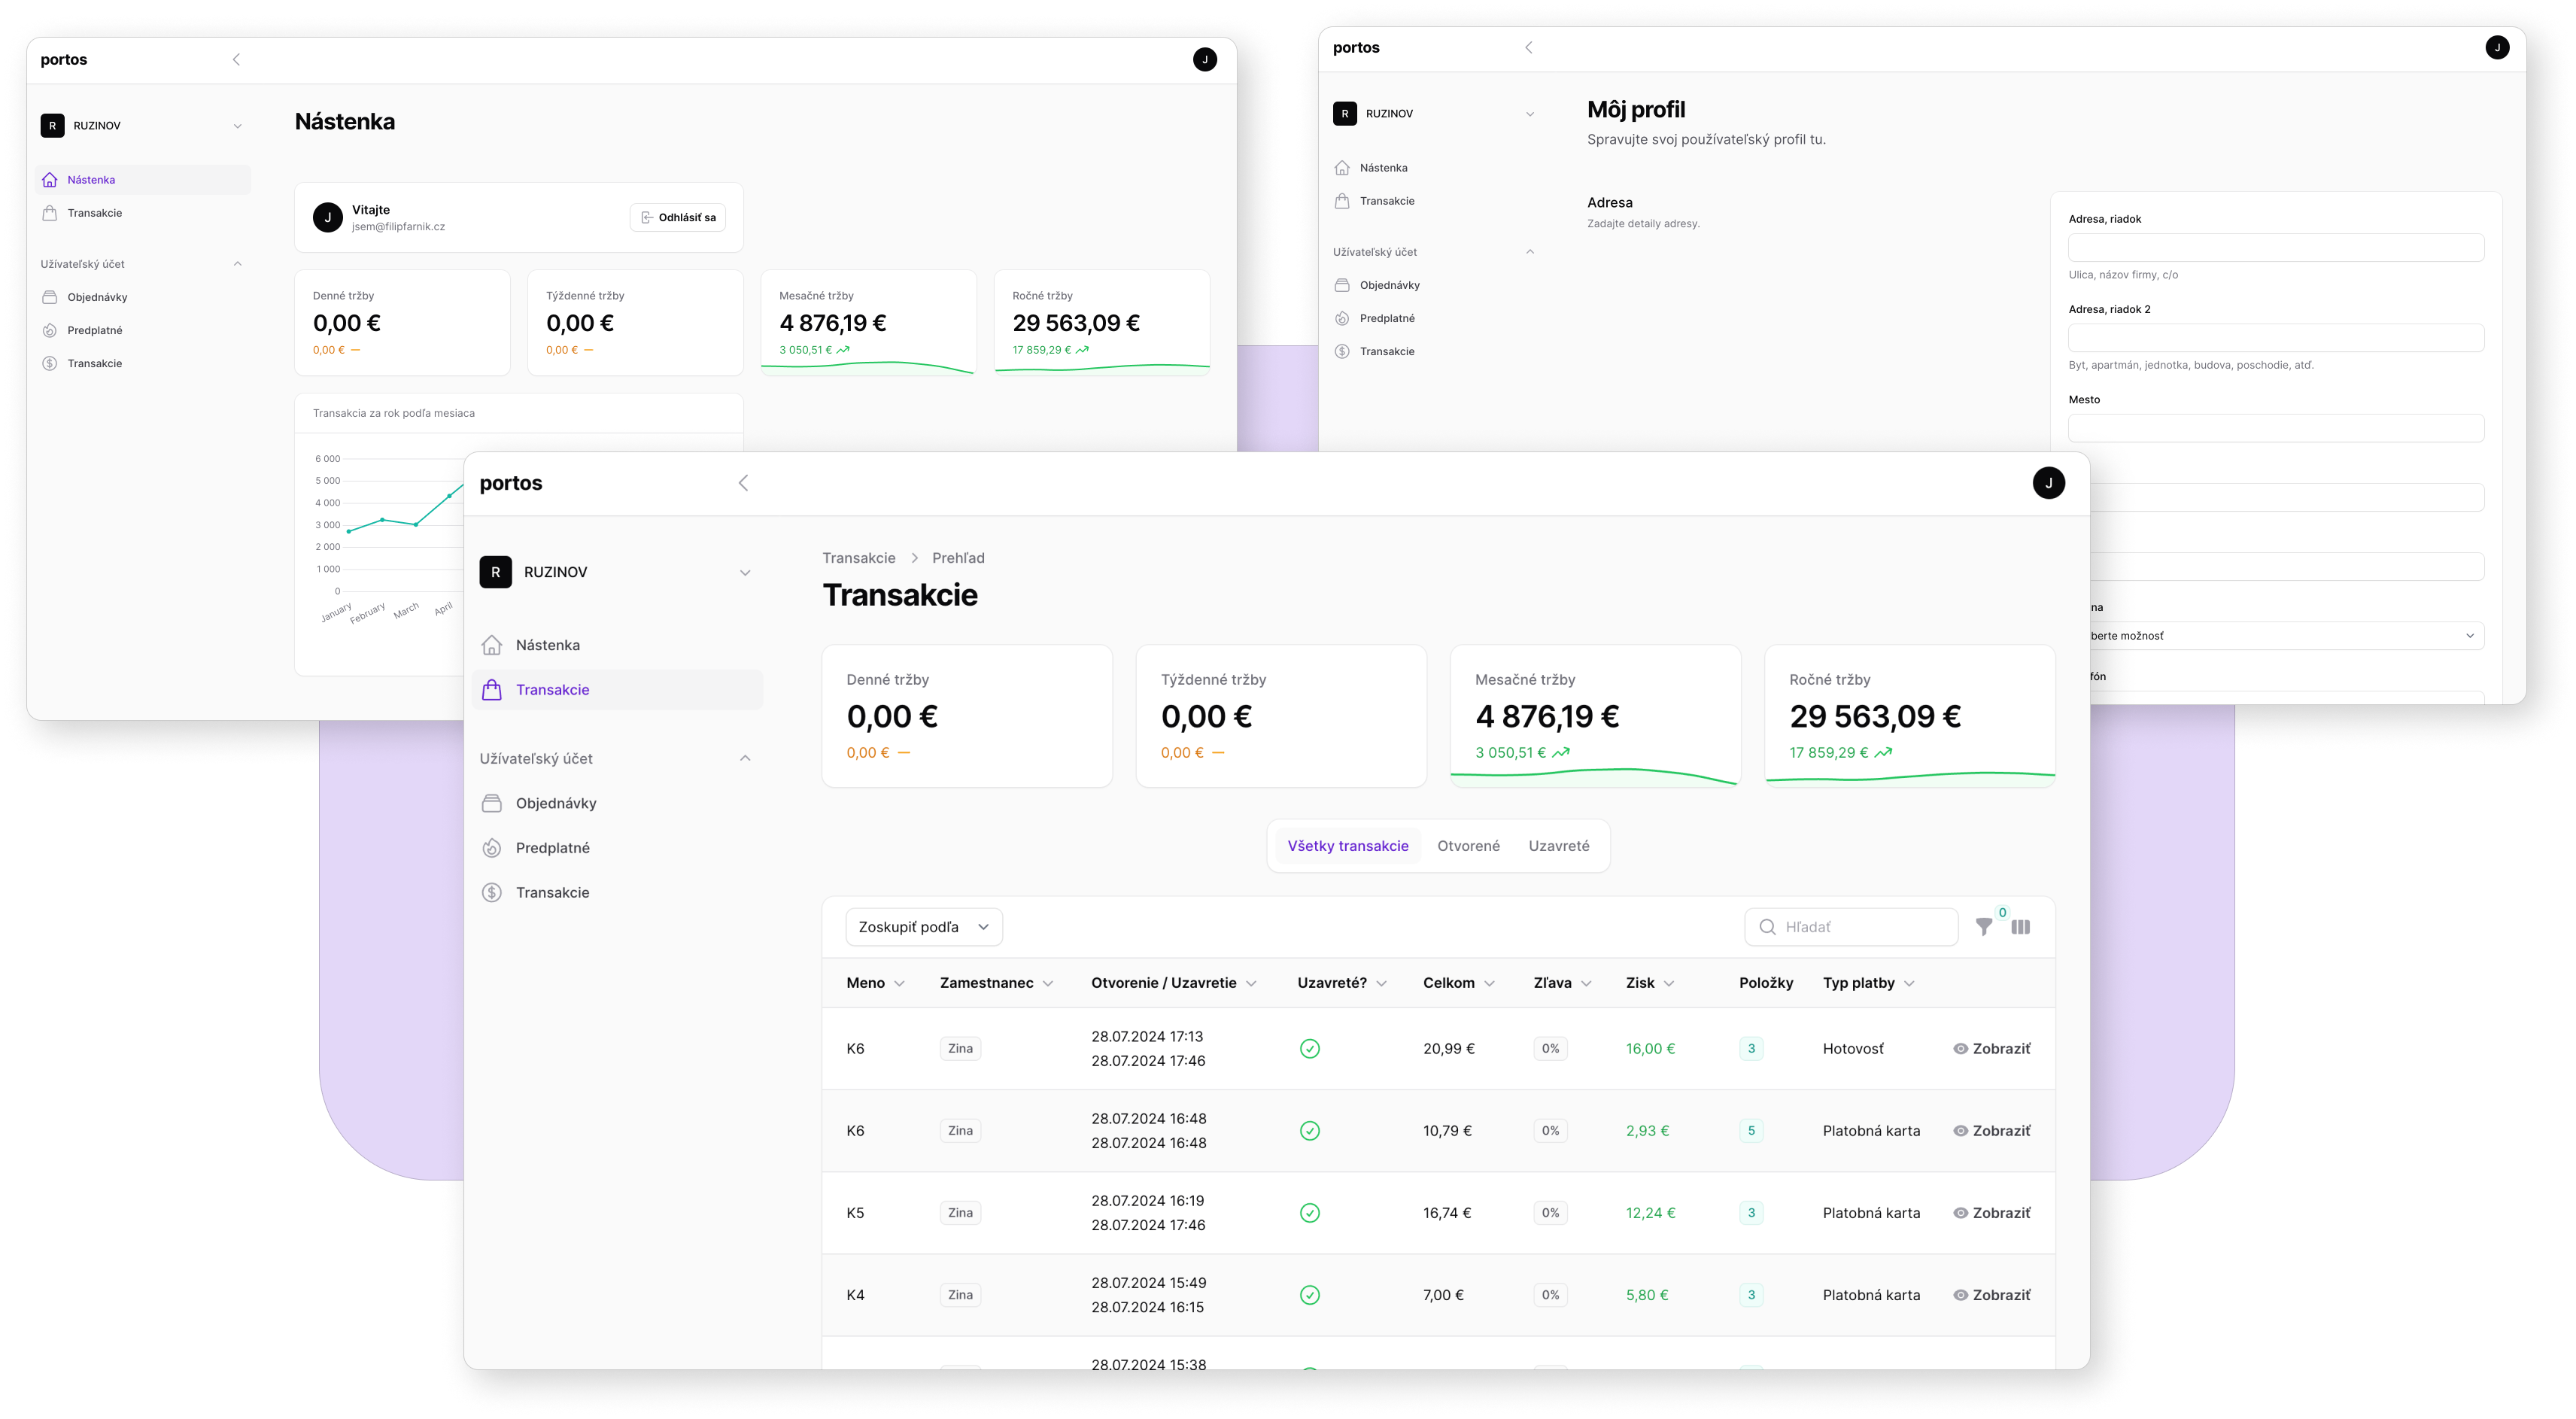Open the column visibility icon beside filter
Viewport: 2576px width, 1419px height.
pyautogui.click(x=2020, y=927)
